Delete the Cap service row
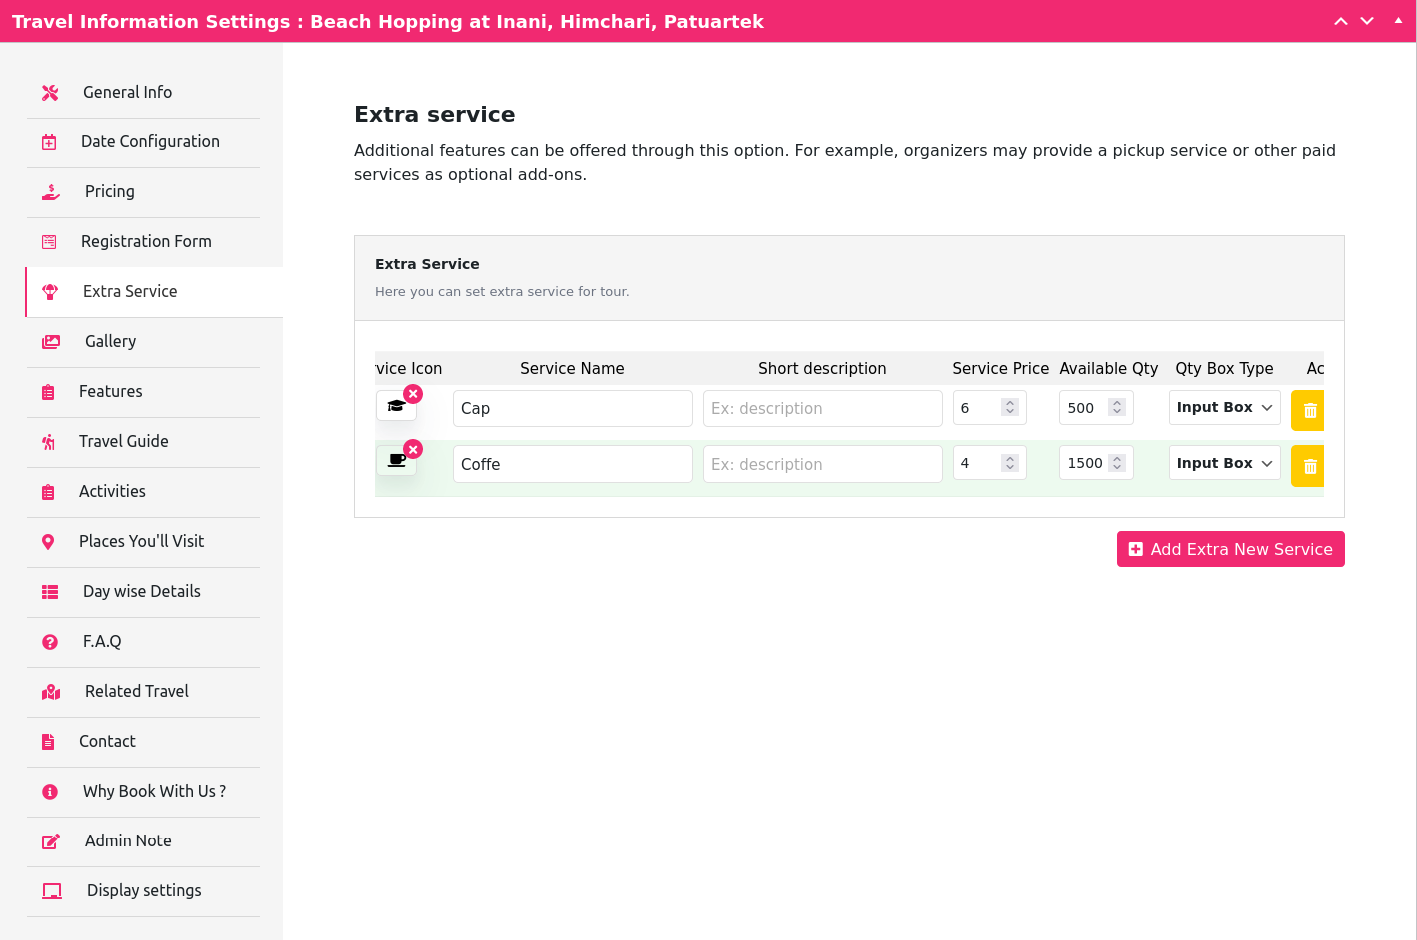Image resolution: width=1417 pixels, height=940 pixels. [x=1309, y=411]
